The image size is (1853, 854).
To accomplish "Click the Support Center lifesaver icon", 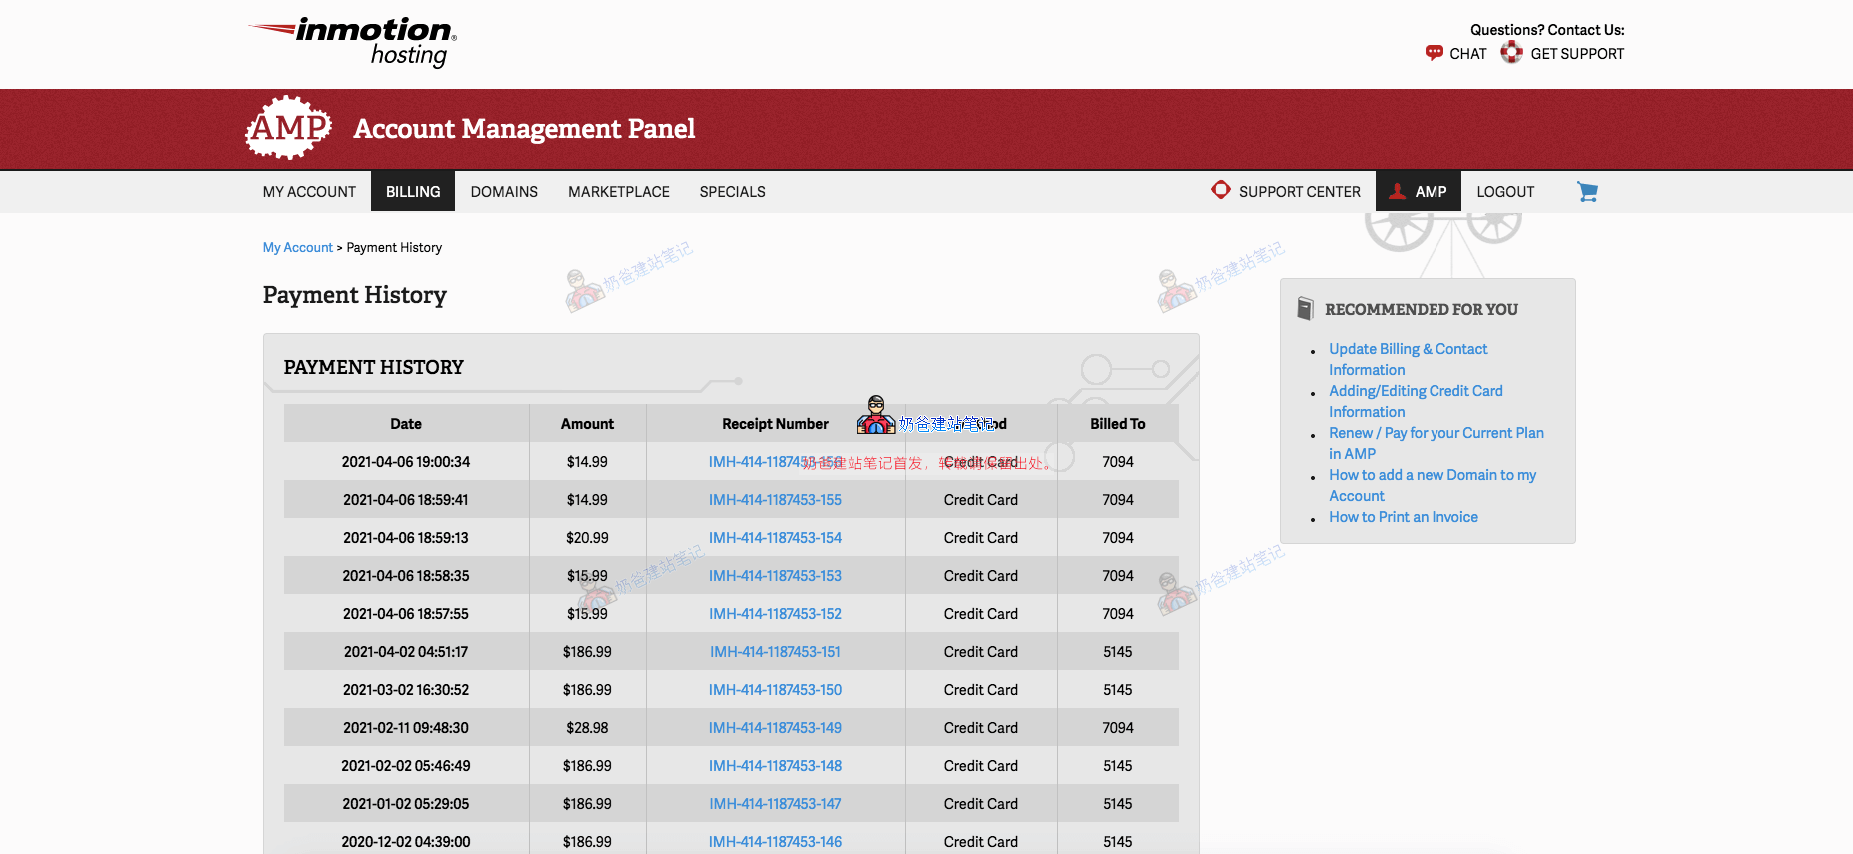I will tap(1221, 190).
